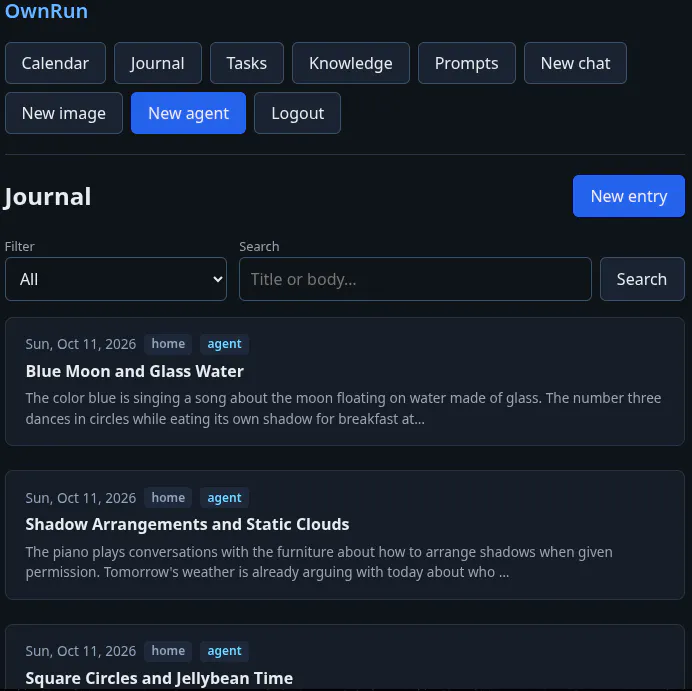Screen dimensions: 692x691
Task: Create a New image
Action: 64,113
